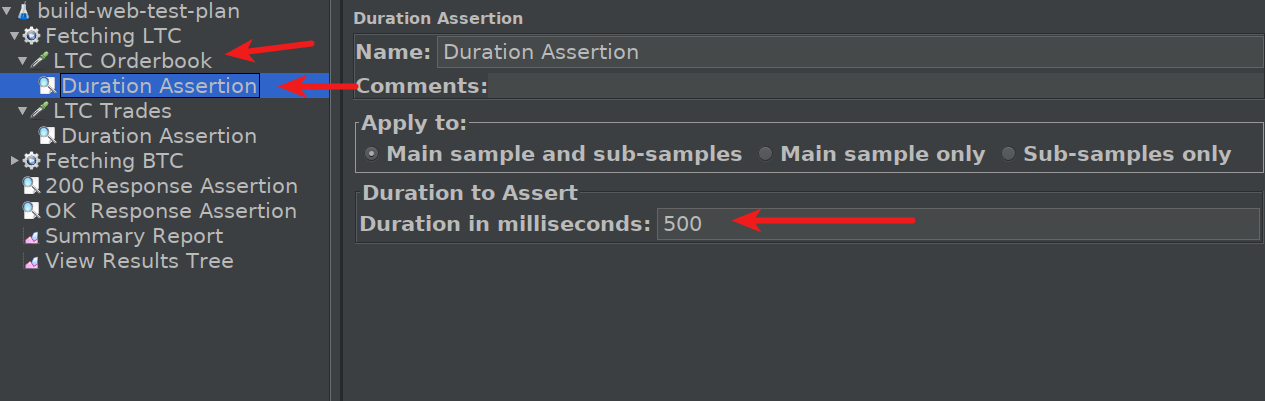This screenshot has height=401, width=1265.
Task: Select the OK Response Assertion tree item
Action: pyautogui.click(x=171, y=211)
